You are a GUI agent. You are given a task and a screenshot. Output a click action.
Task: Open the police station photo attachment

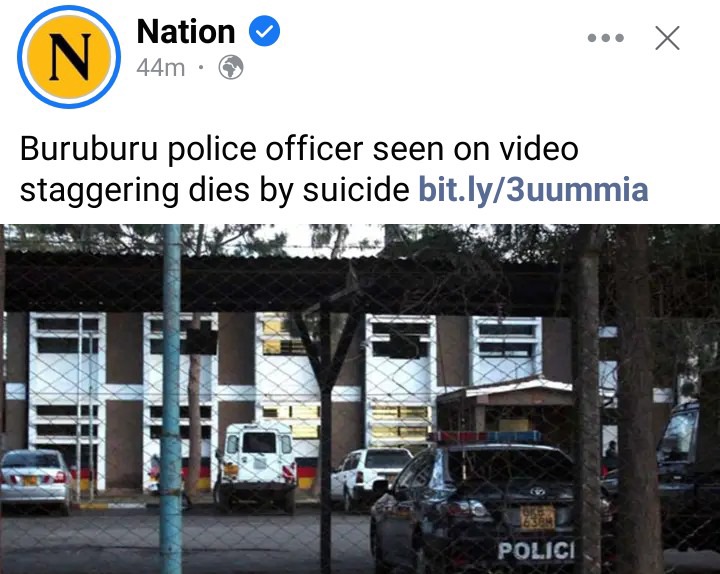[360, 399]
